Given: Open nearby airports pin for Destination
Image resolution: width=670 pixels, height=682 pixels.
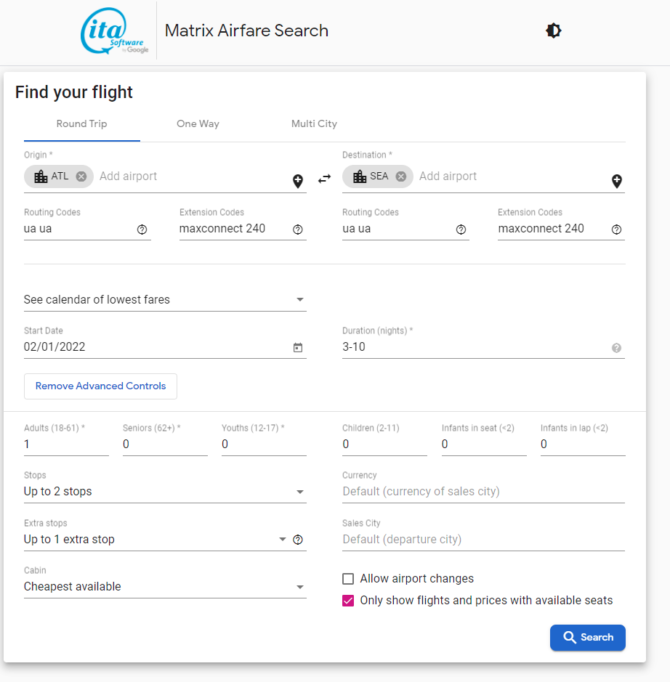Looking at the screenshot, I should (616, 181).
